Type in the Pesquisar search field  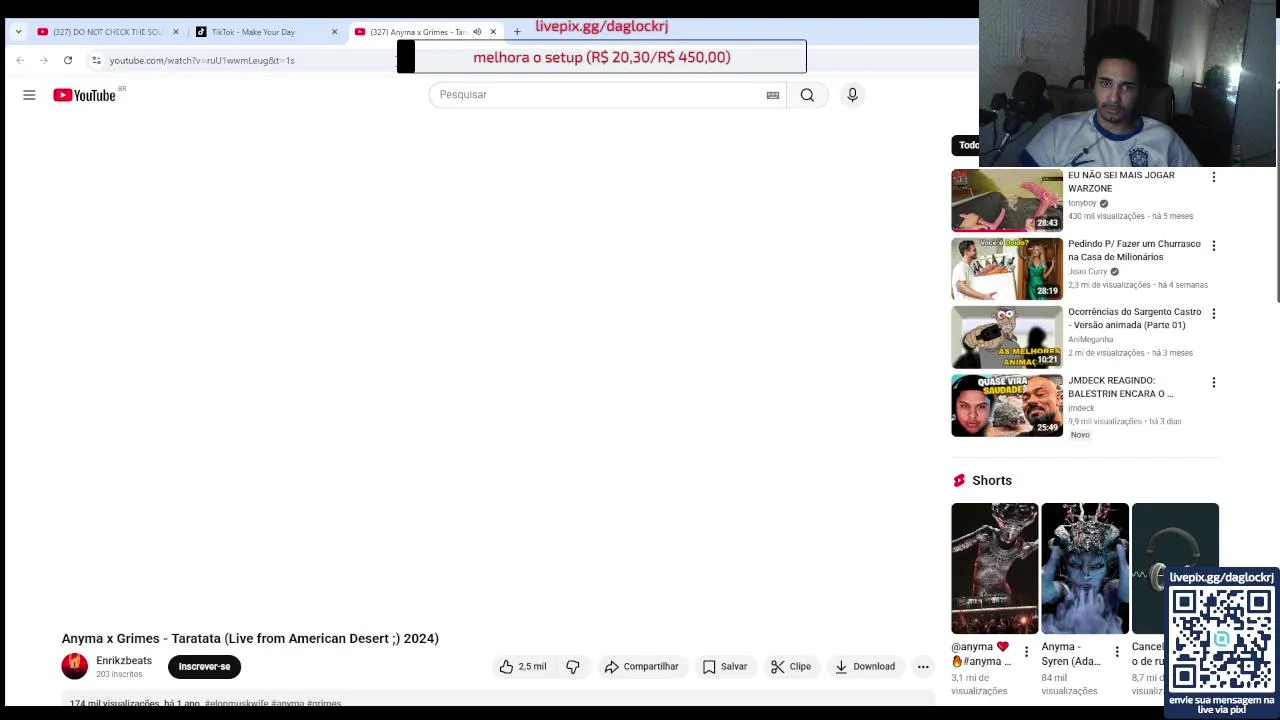pos(597,95)
